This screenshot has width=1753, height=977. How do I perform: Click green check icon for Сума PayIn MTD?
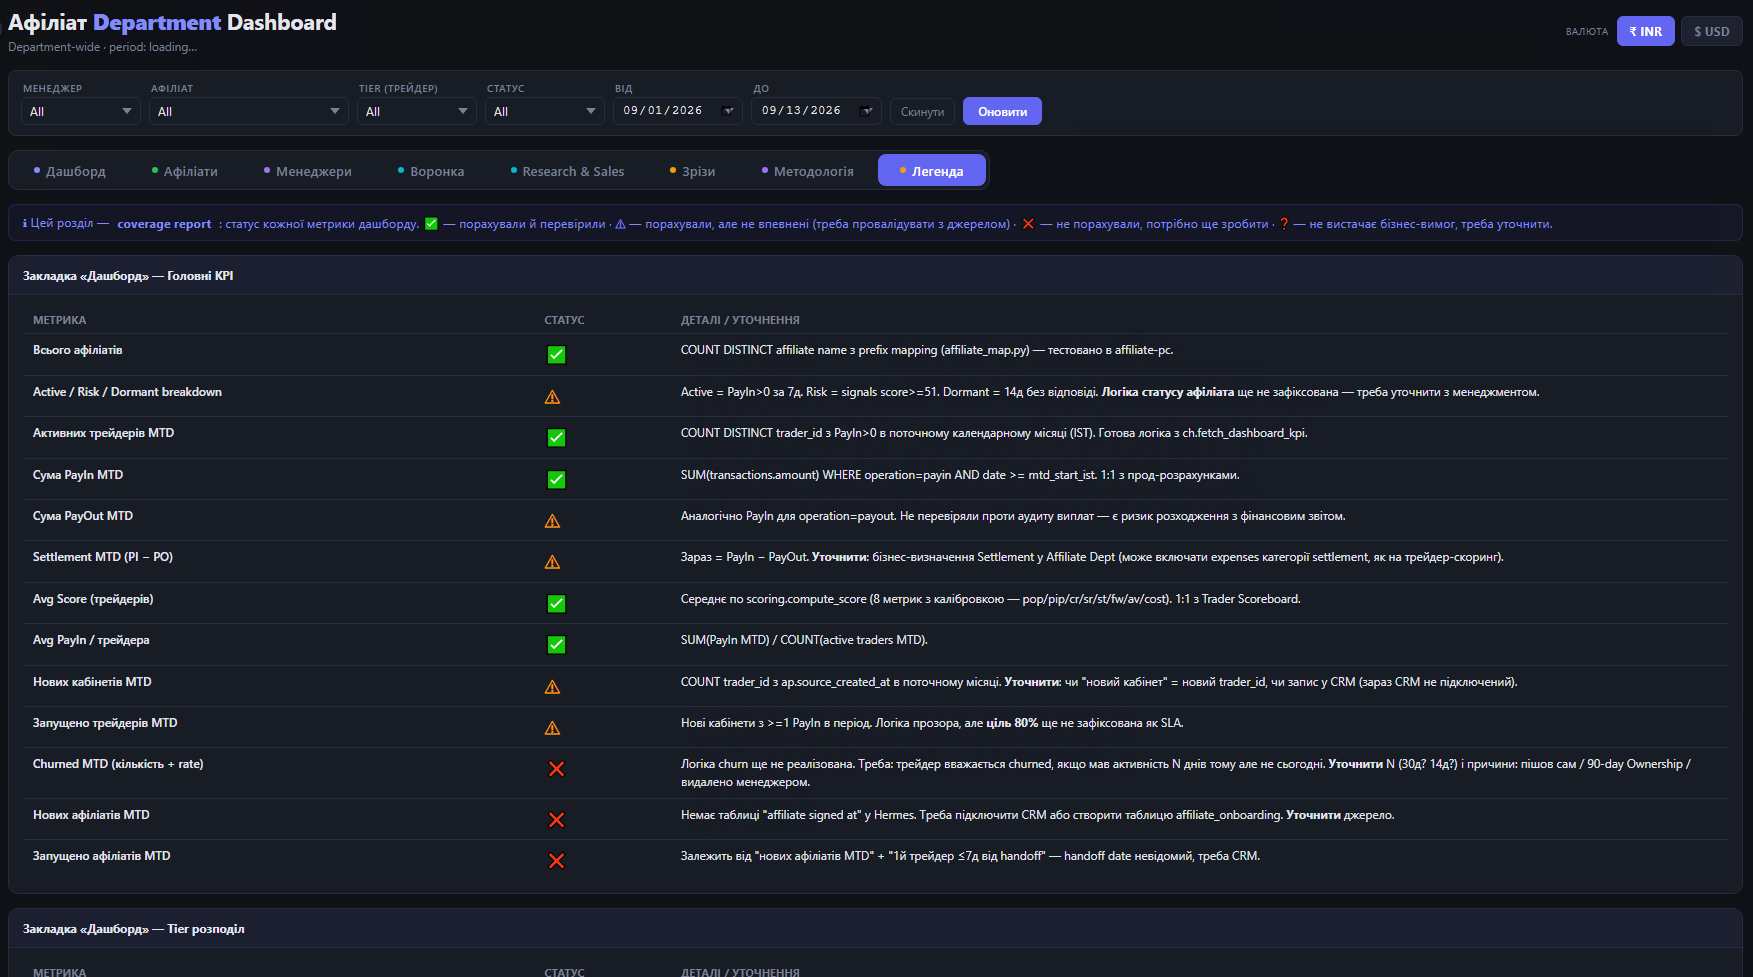pos(557,480)
